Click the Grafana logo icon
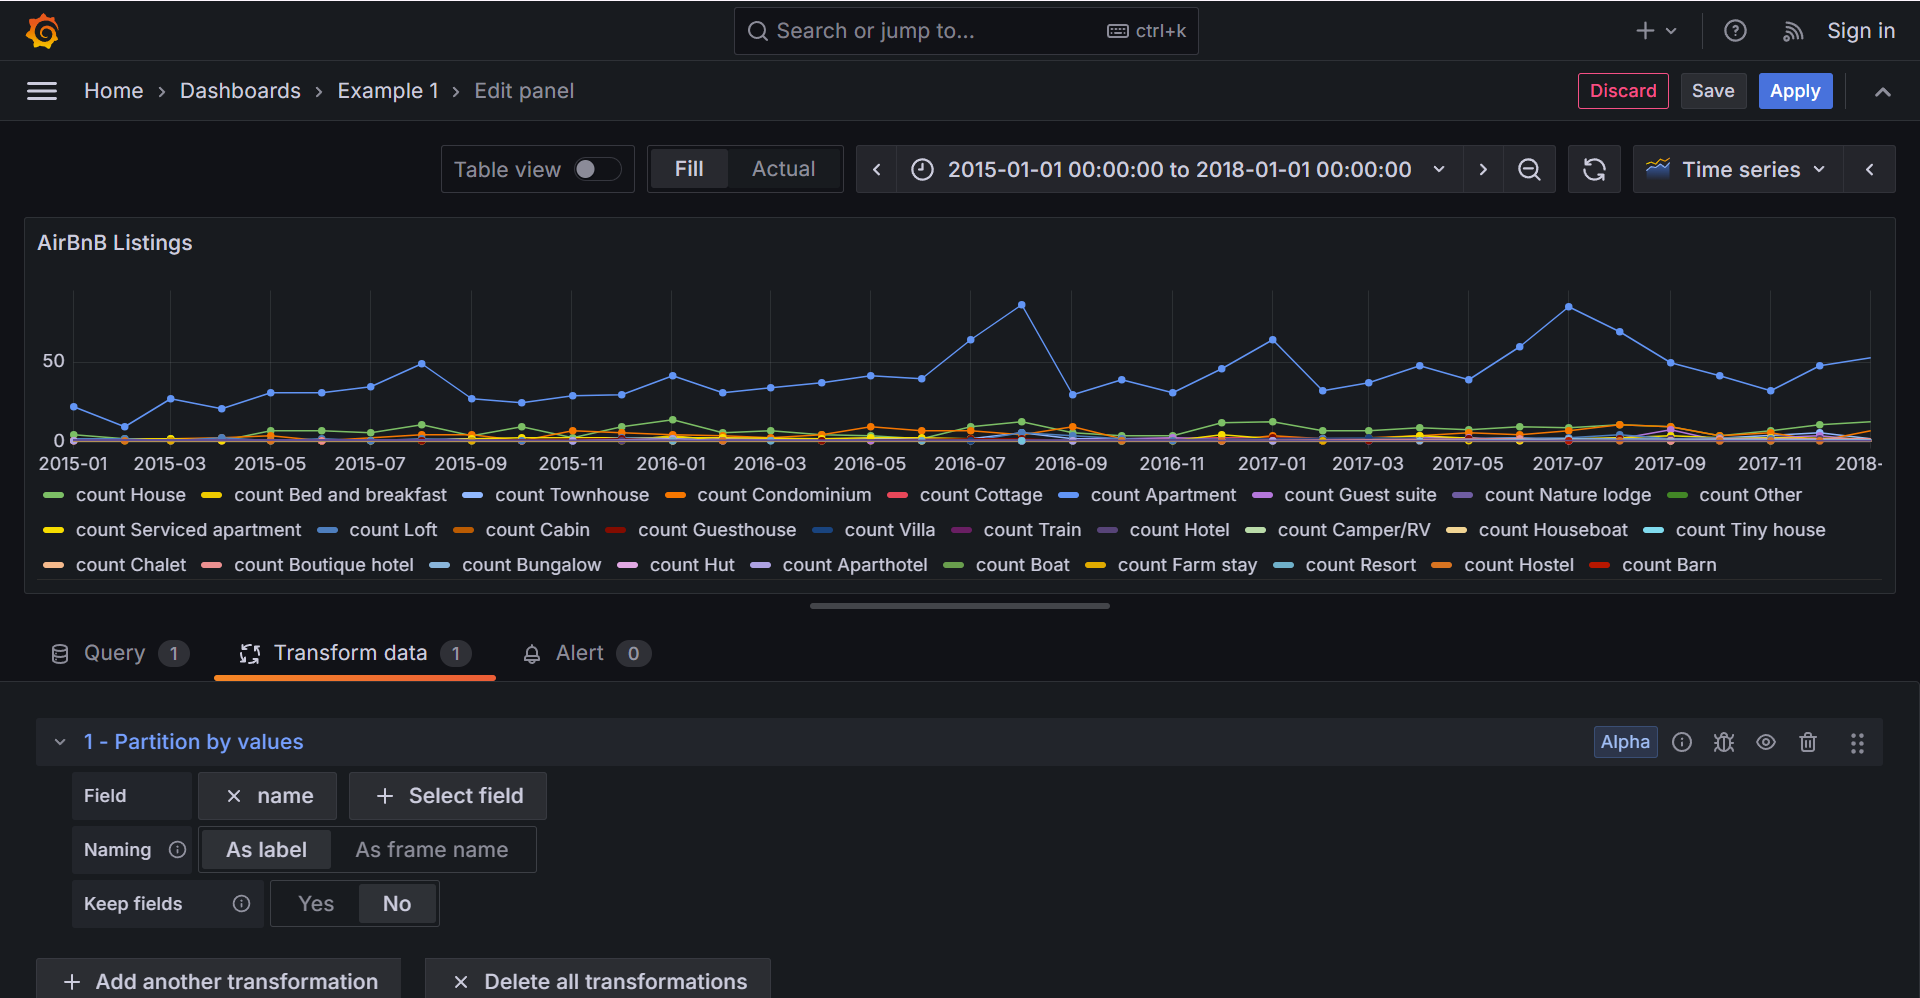The width and height of the screenshot is (1920, 998). pyautogui.click(x=42, y=31)
